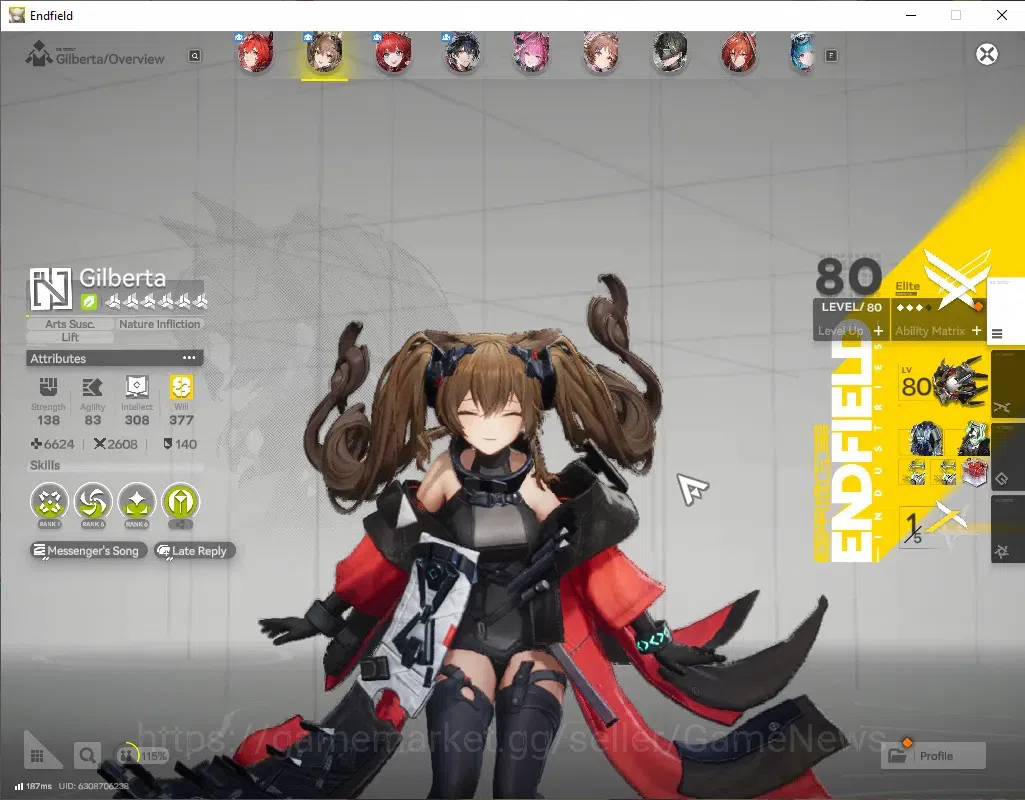Open Late Reply talent
Screen dimensions: 1025x800
pyautogui.click(x=193, y=551)
